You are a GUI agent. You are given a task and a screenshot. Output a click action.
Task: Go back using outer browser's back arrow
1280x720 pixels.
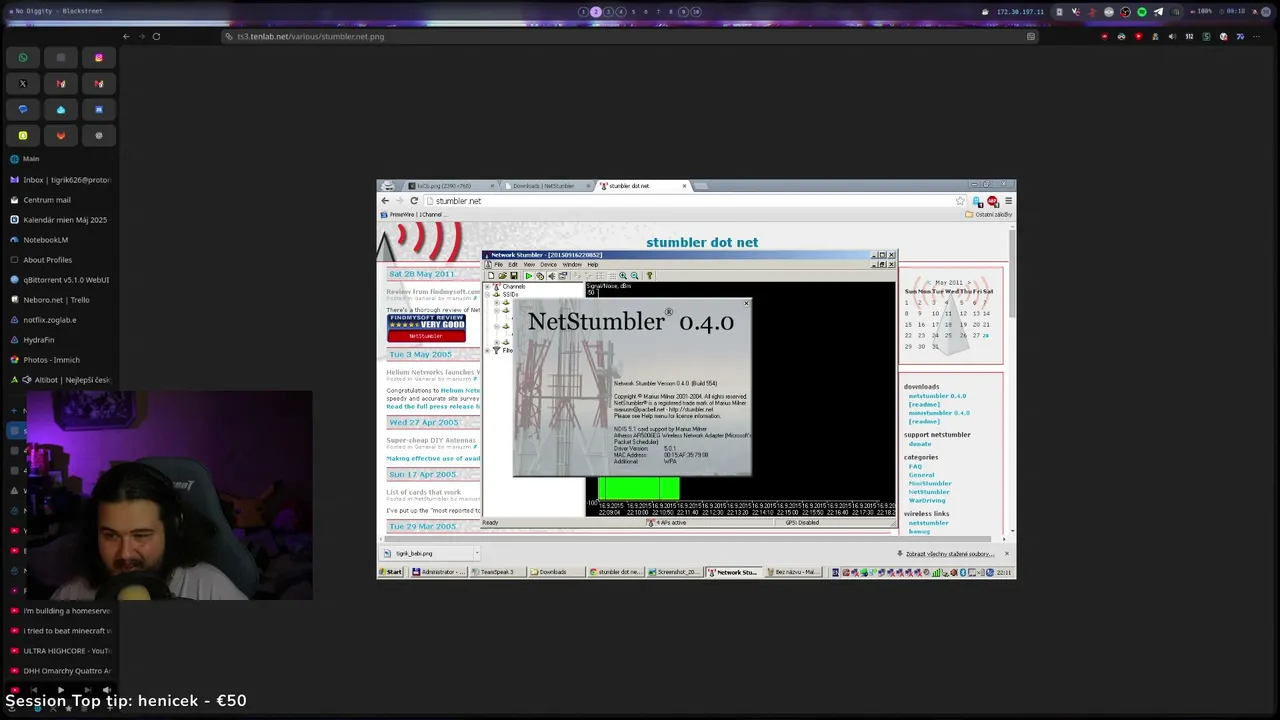126,36
